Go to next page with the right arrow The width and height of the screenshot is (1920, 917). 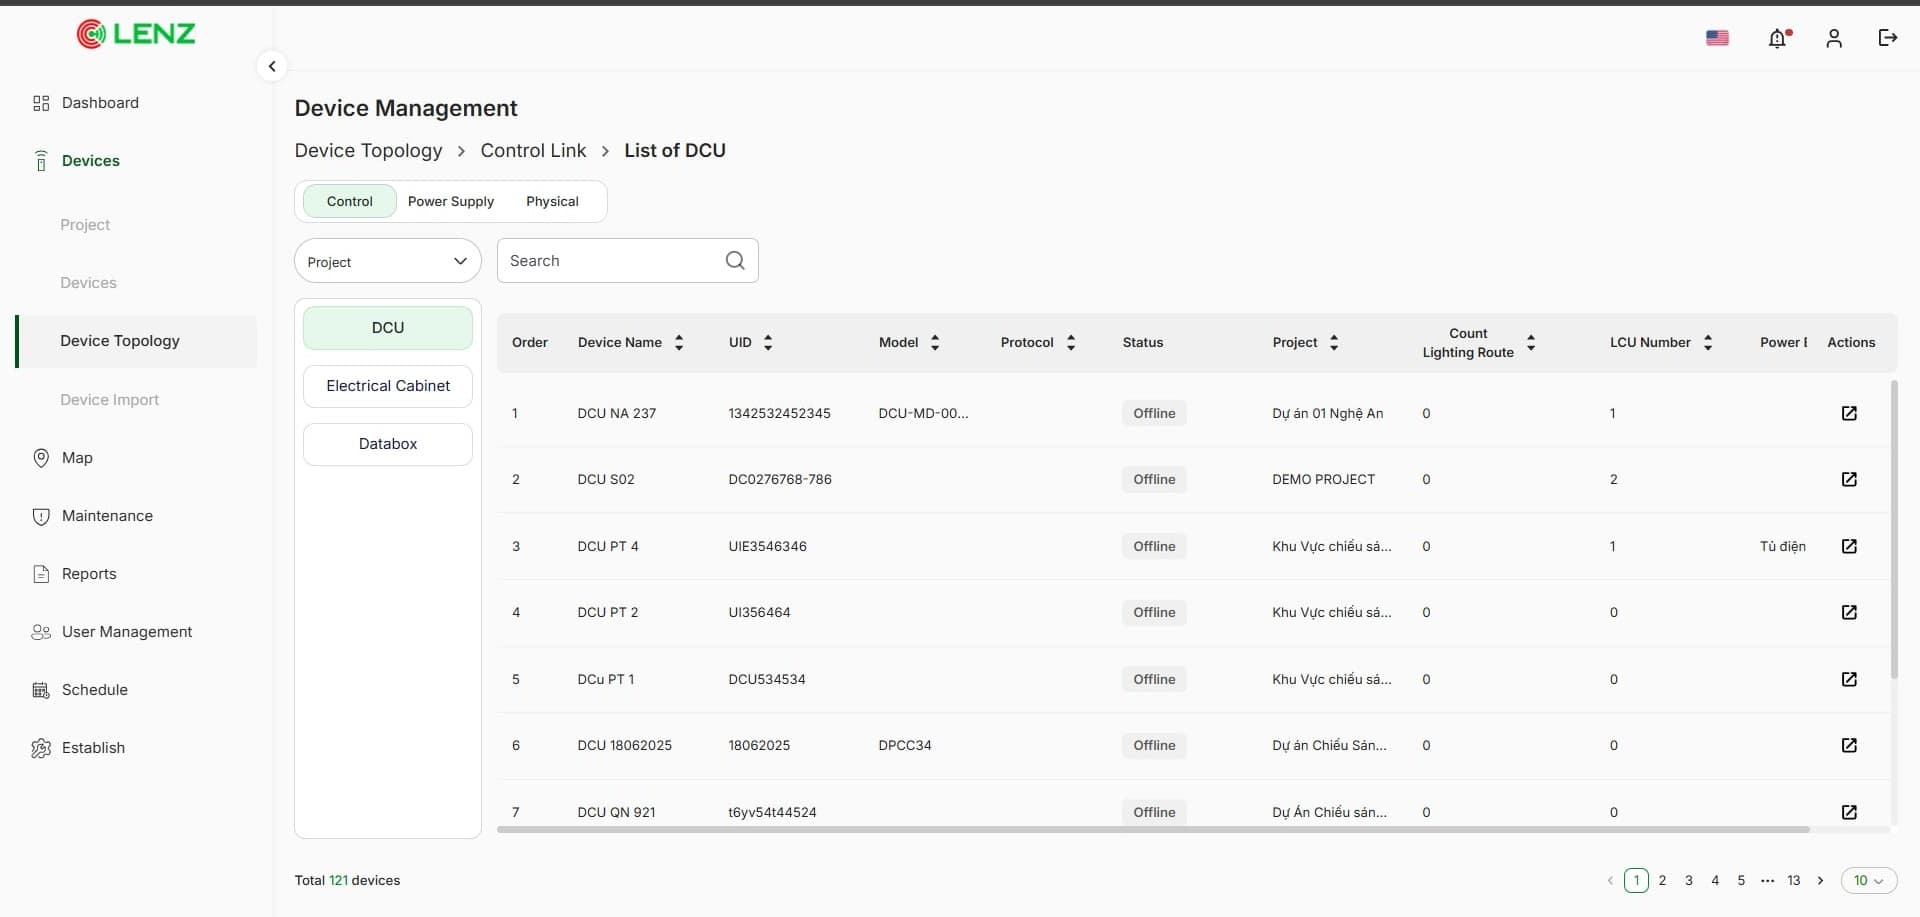[x=1820, y=880]
